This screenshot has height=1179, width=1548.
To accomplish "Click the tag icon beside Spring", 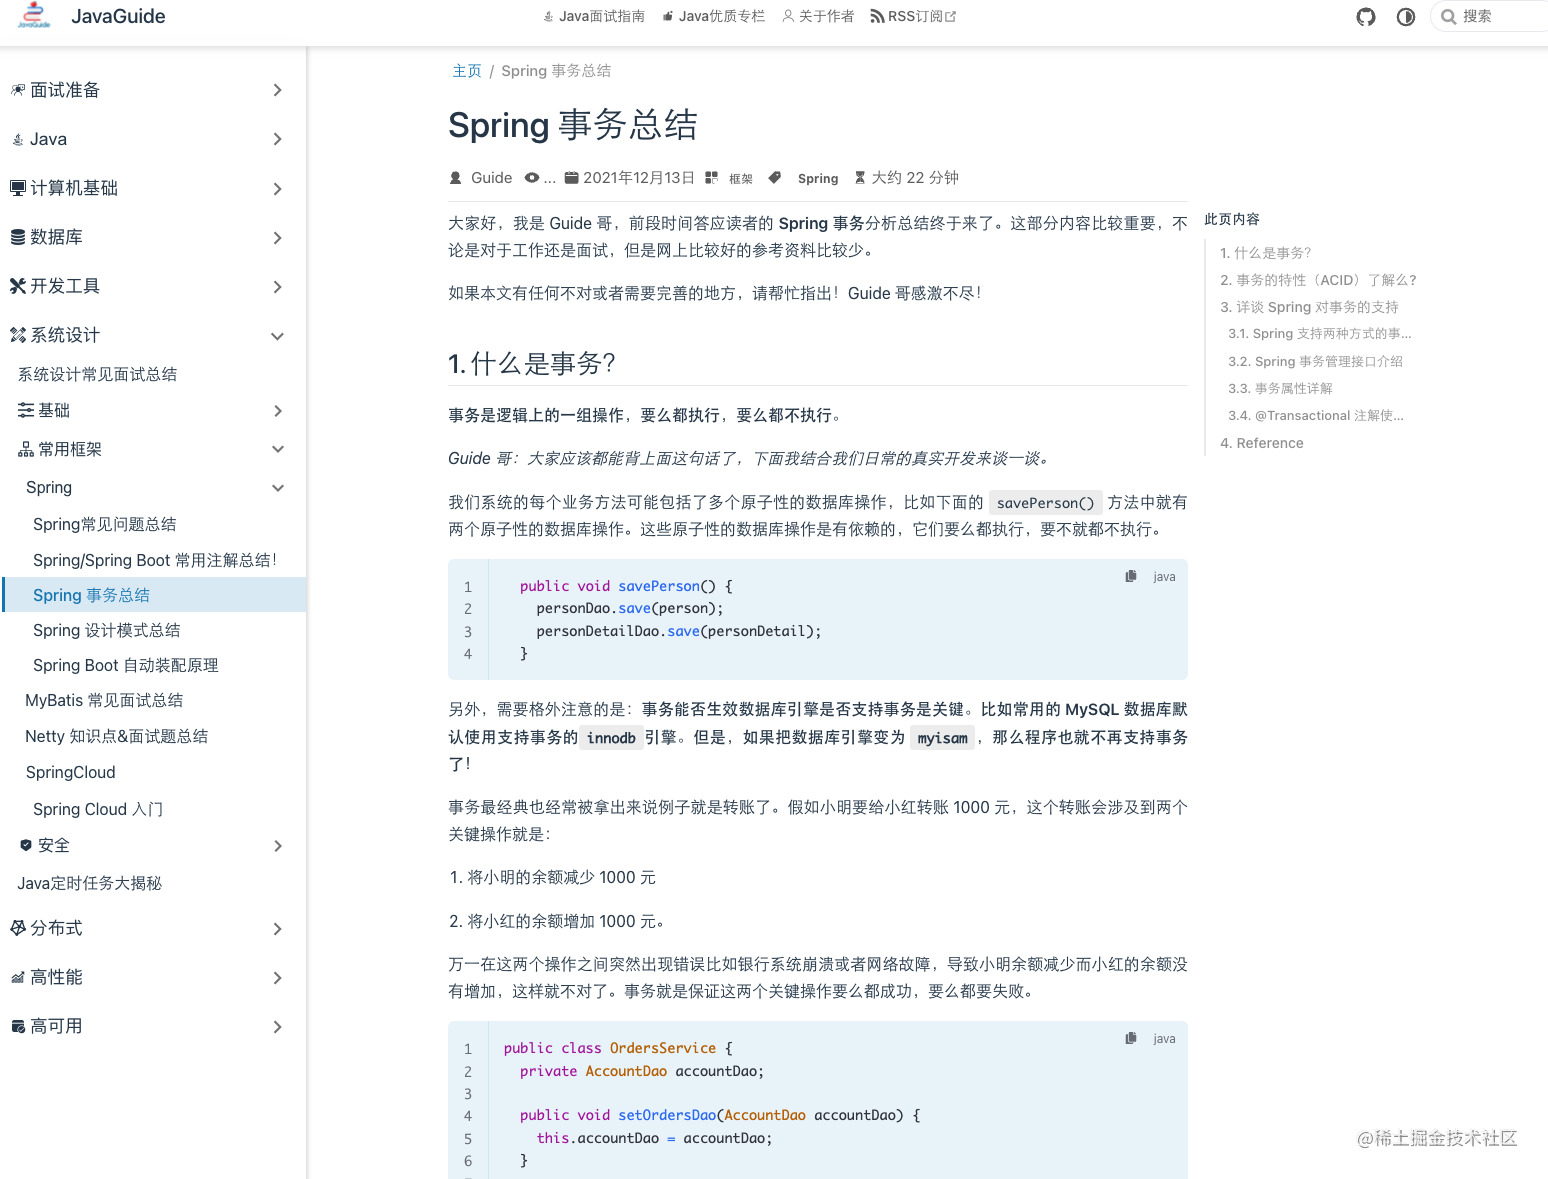I will [774, 178].
